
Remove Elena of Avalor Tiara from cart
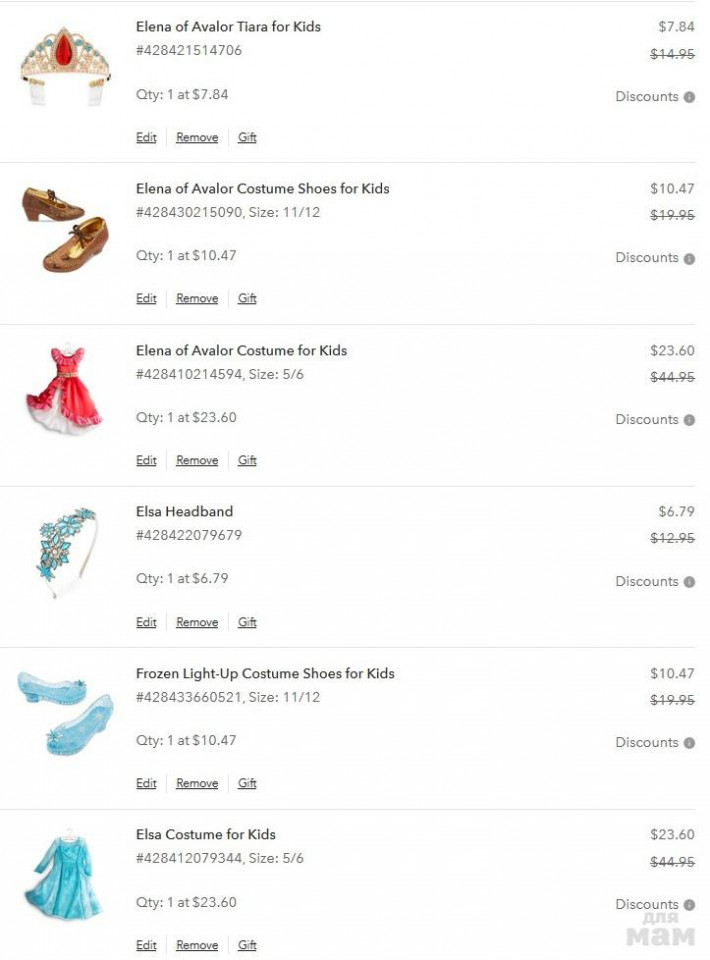tap(197, 138)
